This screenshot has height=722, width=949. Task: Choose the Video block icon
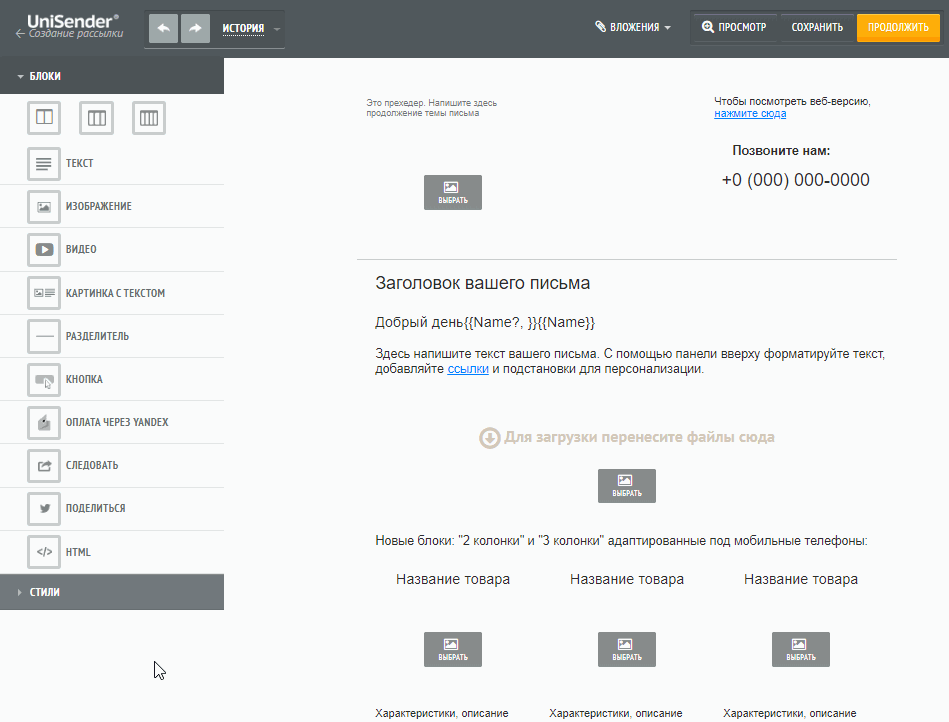point(44,250)
